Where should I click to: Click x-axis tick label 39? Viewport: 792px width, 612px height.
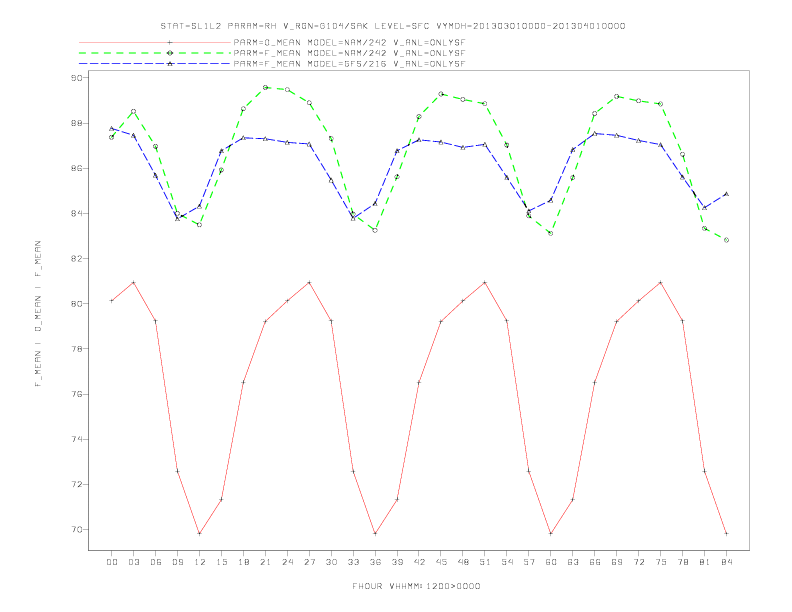pos(397,562)
